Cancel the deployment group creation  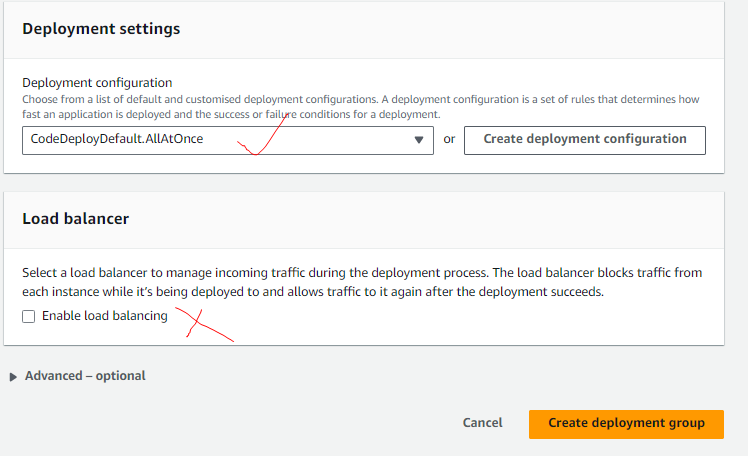pos(482,423)
